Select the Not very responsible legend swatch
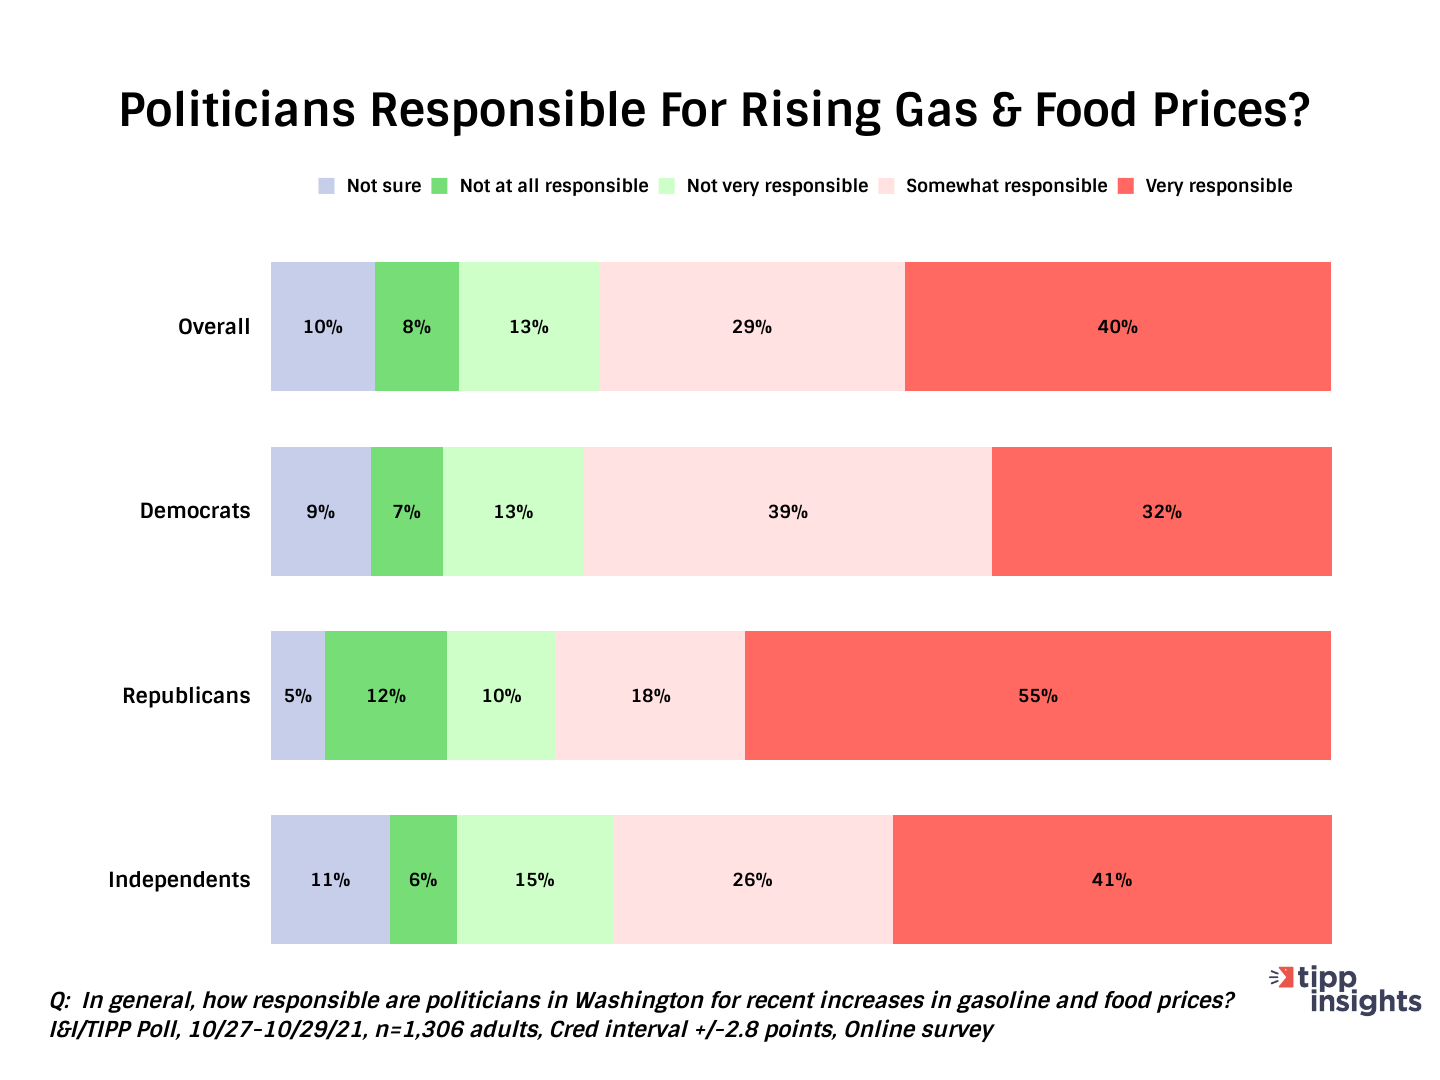 667,186
